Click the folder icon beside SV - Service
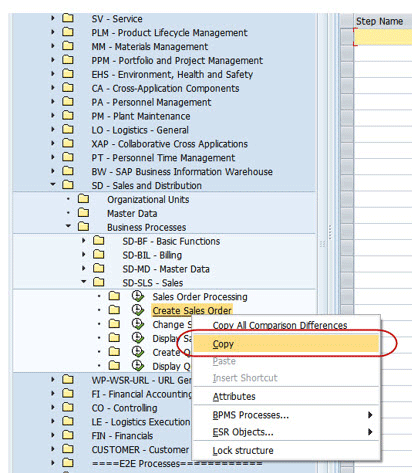Image resolution: width=412 pixels, height=473 pixels. click(68, 18)
